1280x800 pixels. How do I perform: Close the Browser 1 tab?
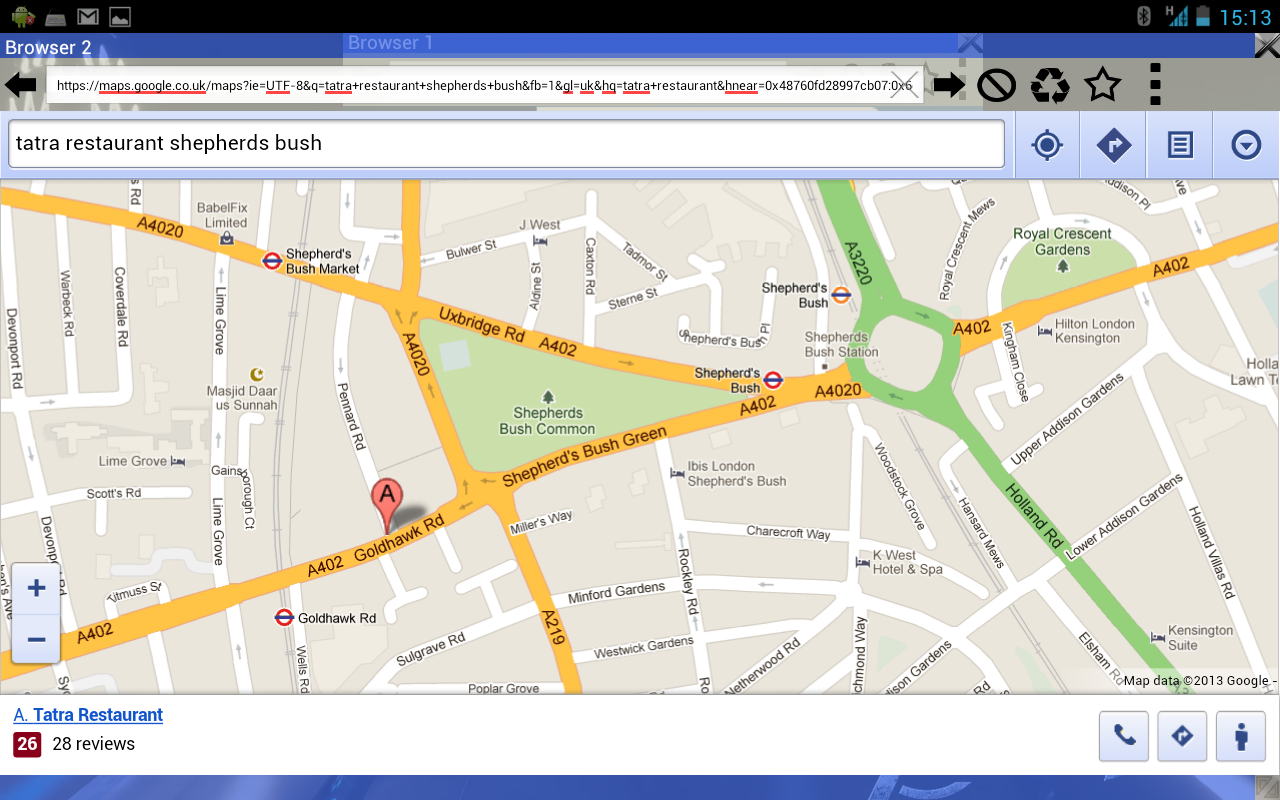point(969,43)
